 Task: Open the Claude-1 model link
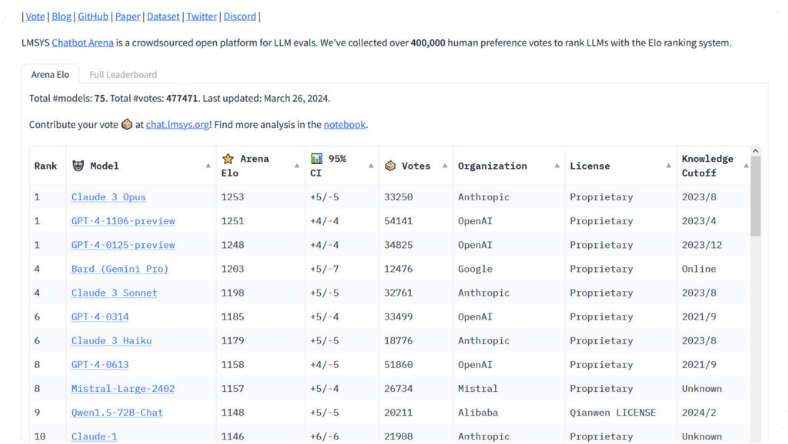(x=94, y=436)
